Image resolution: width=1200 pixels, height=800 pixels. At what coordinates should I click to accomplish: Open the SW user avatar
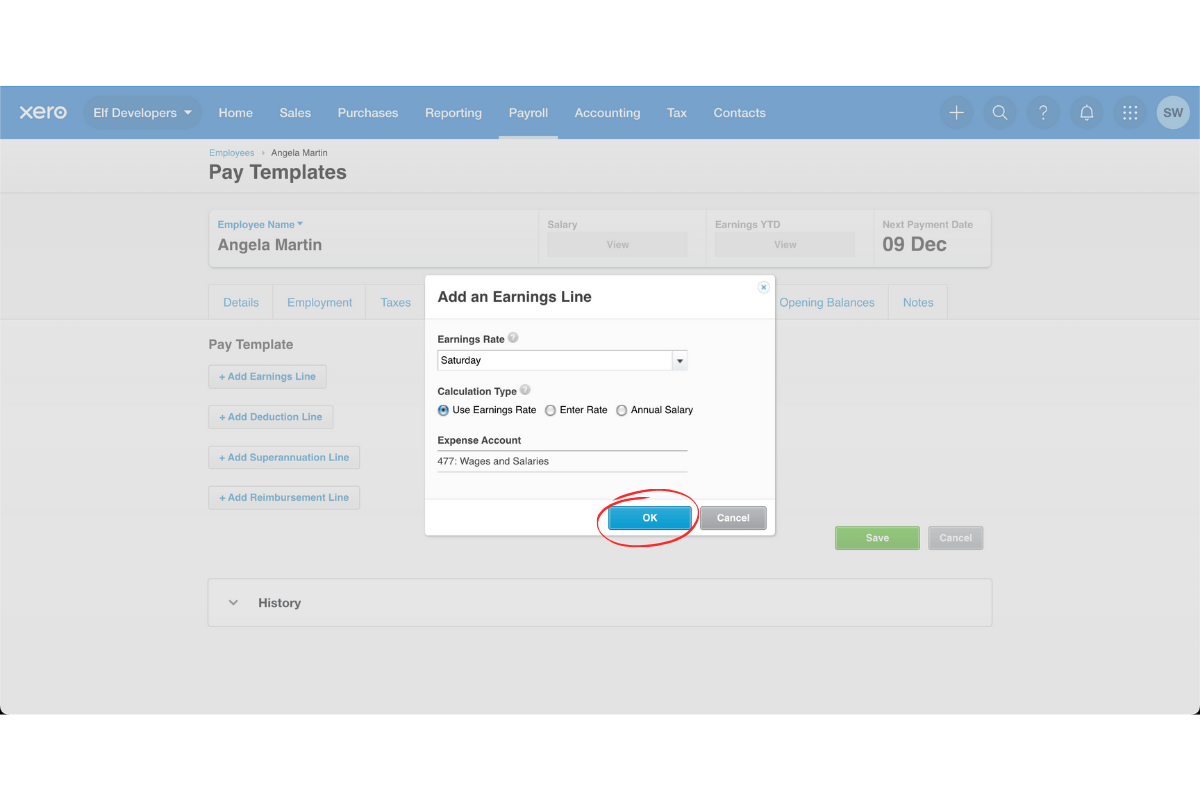[1173, 113]
